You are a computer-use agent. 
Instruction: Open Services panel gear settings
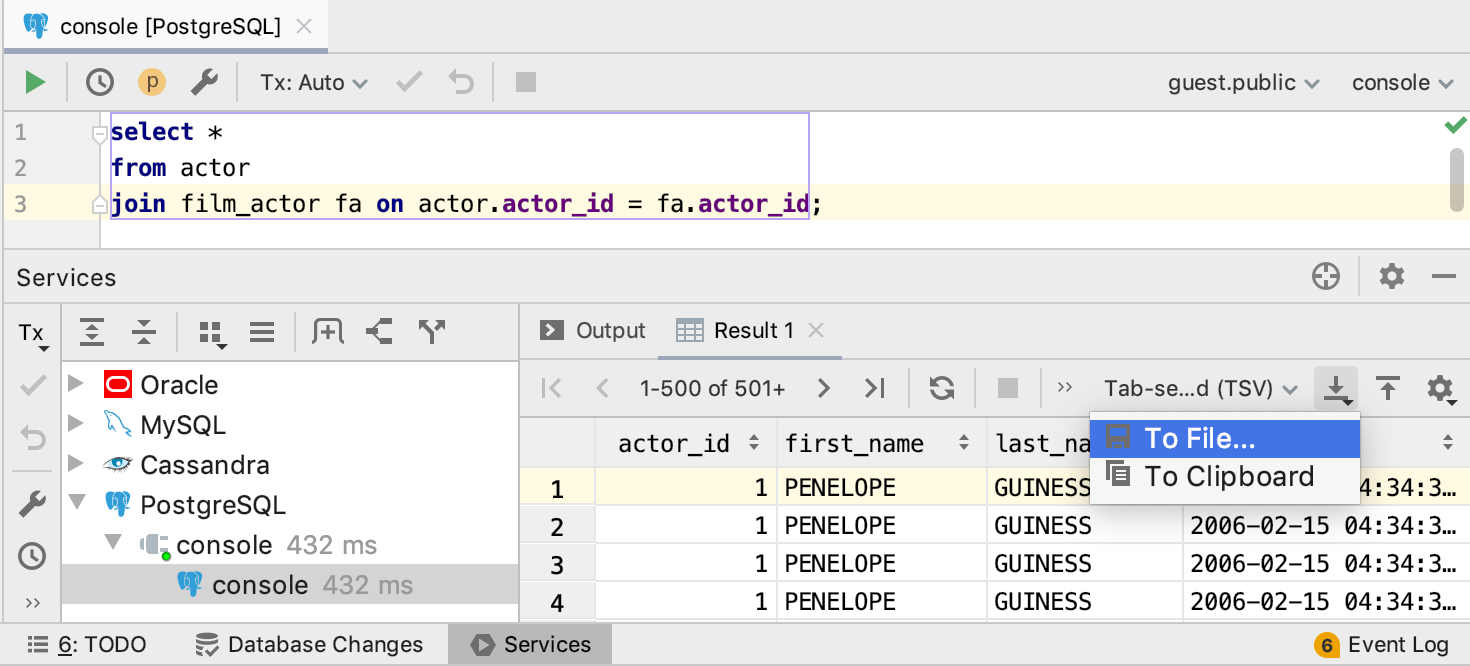(x=1392, y=277)
